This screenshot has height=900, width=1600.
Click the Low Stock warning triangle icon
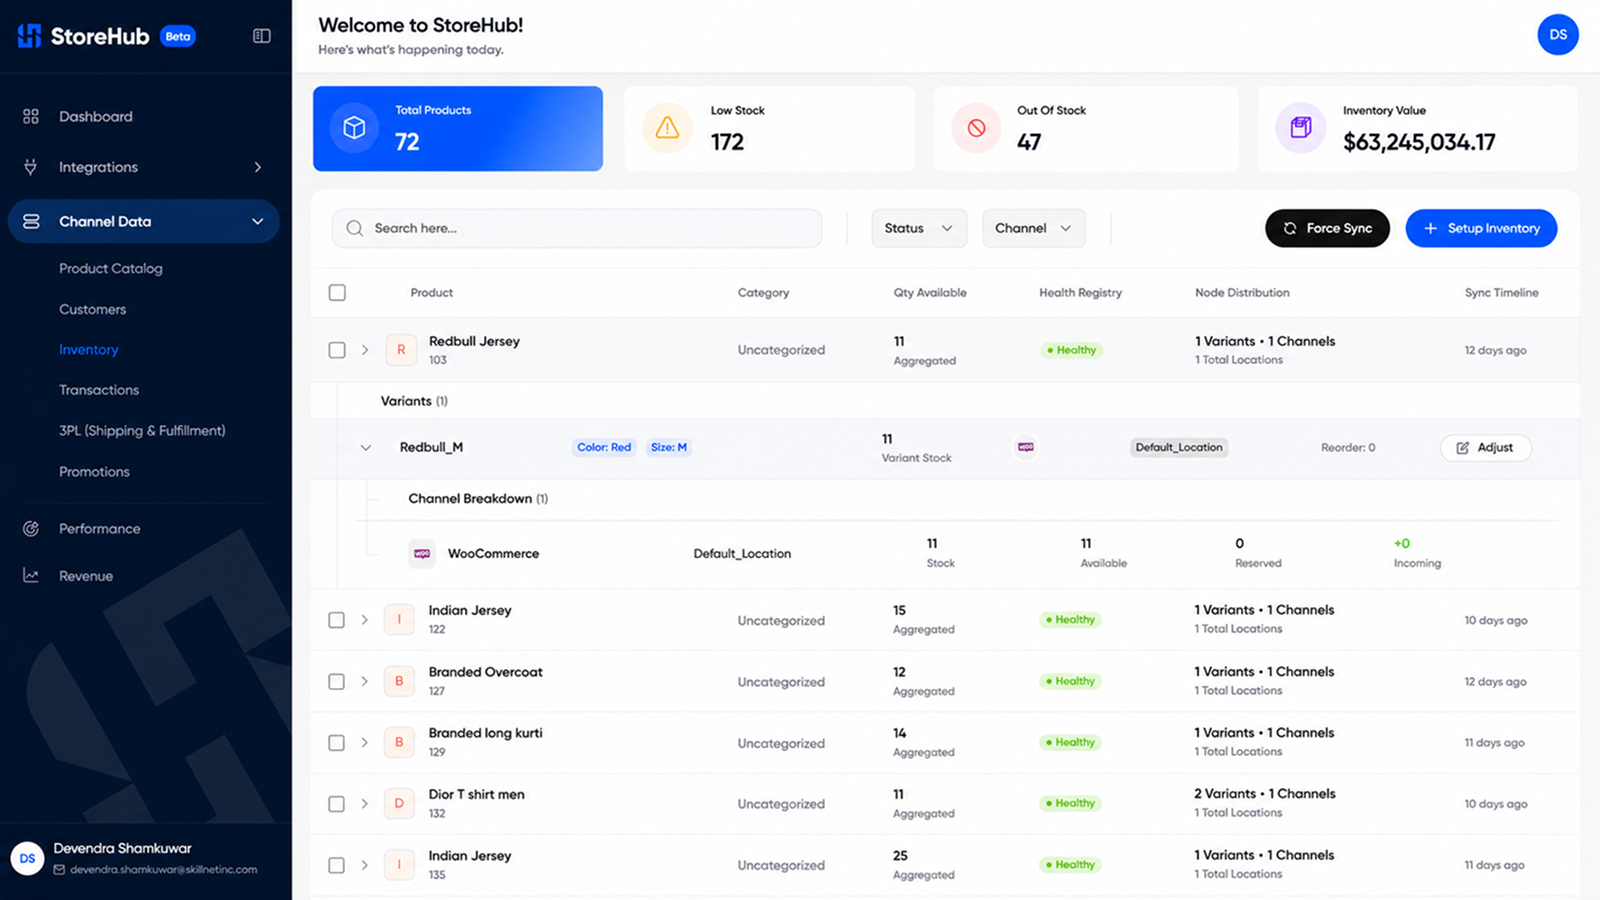667,128
